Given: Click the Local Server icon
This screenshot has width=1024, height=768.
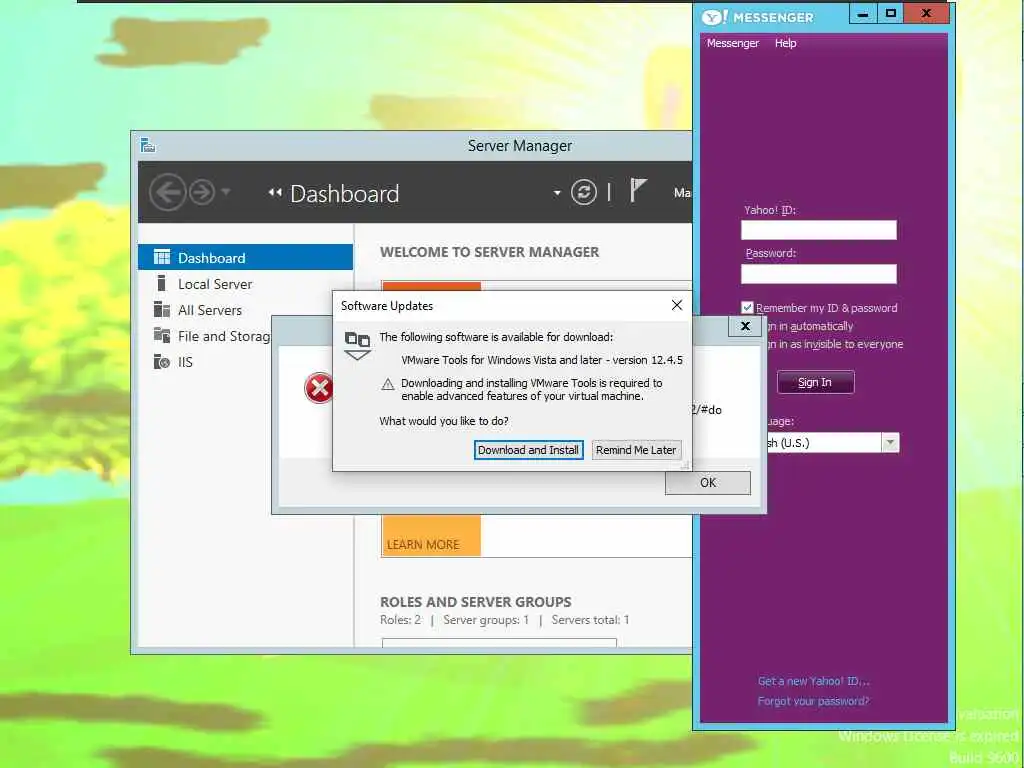Looking at the screenshot, I should coord(161,283).
